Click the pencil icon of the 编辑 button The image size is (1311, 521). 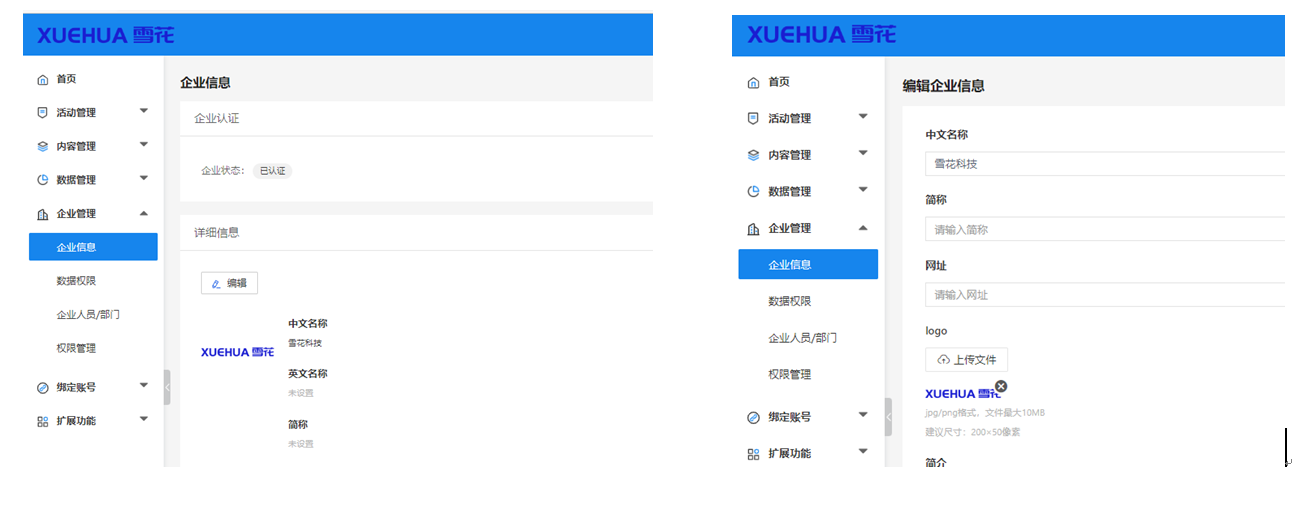[x=216, y=284]
